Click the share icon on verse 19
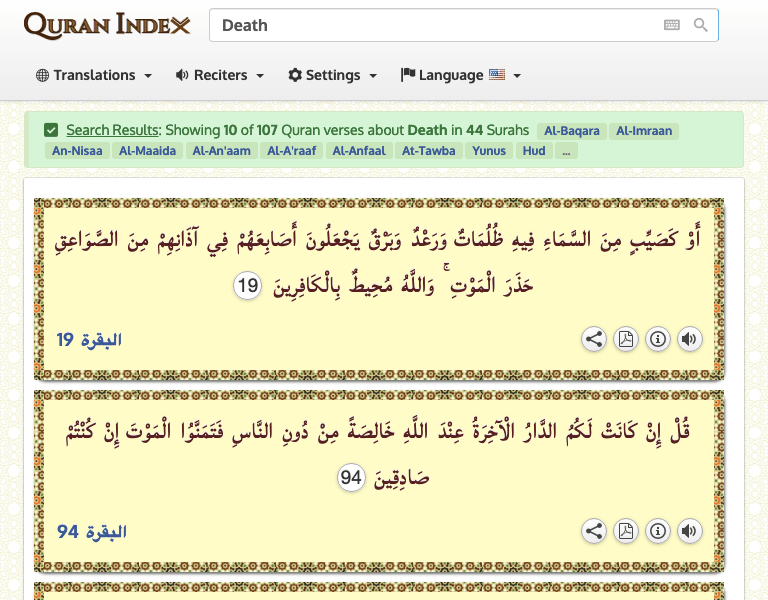 coord(594,339)
